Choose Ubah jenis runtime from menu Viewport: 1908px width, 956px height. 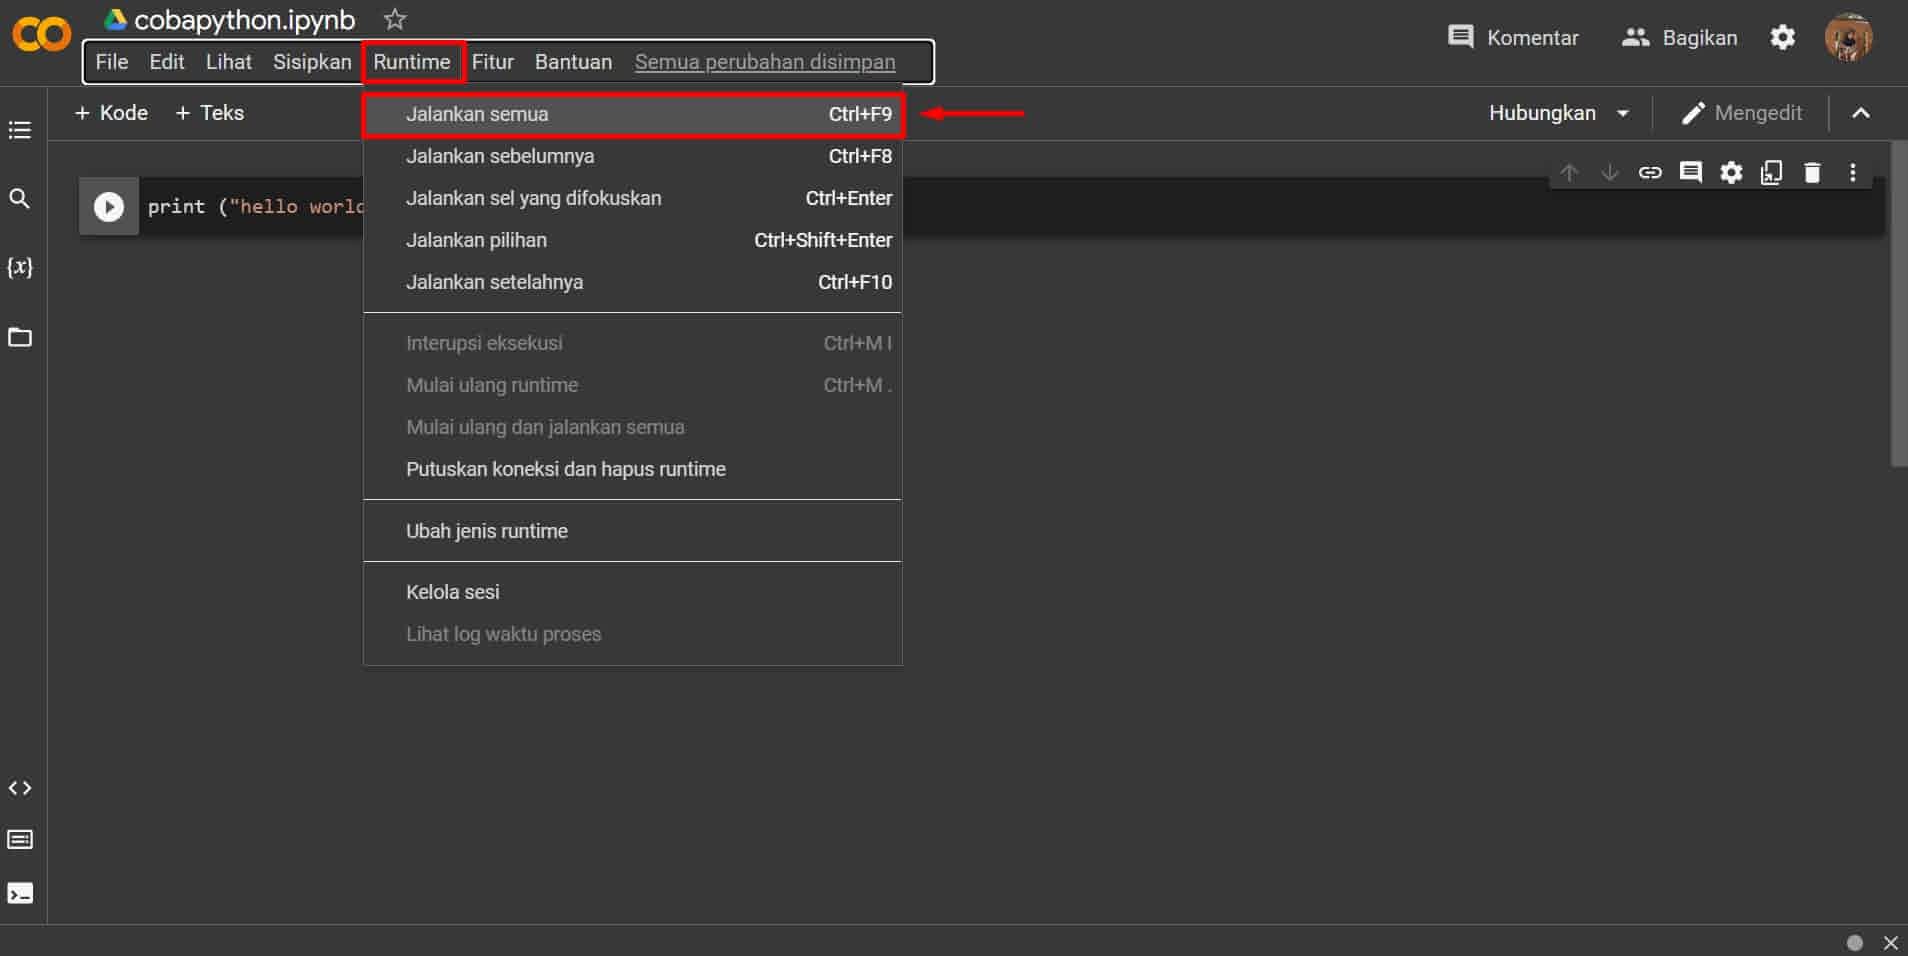pos(487,531)
